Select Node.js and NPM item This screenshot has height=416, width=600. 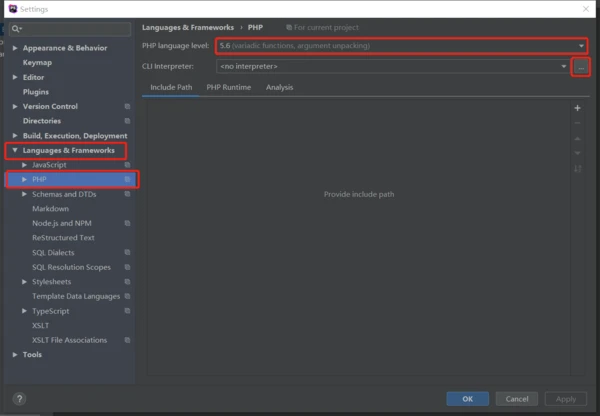62,223
